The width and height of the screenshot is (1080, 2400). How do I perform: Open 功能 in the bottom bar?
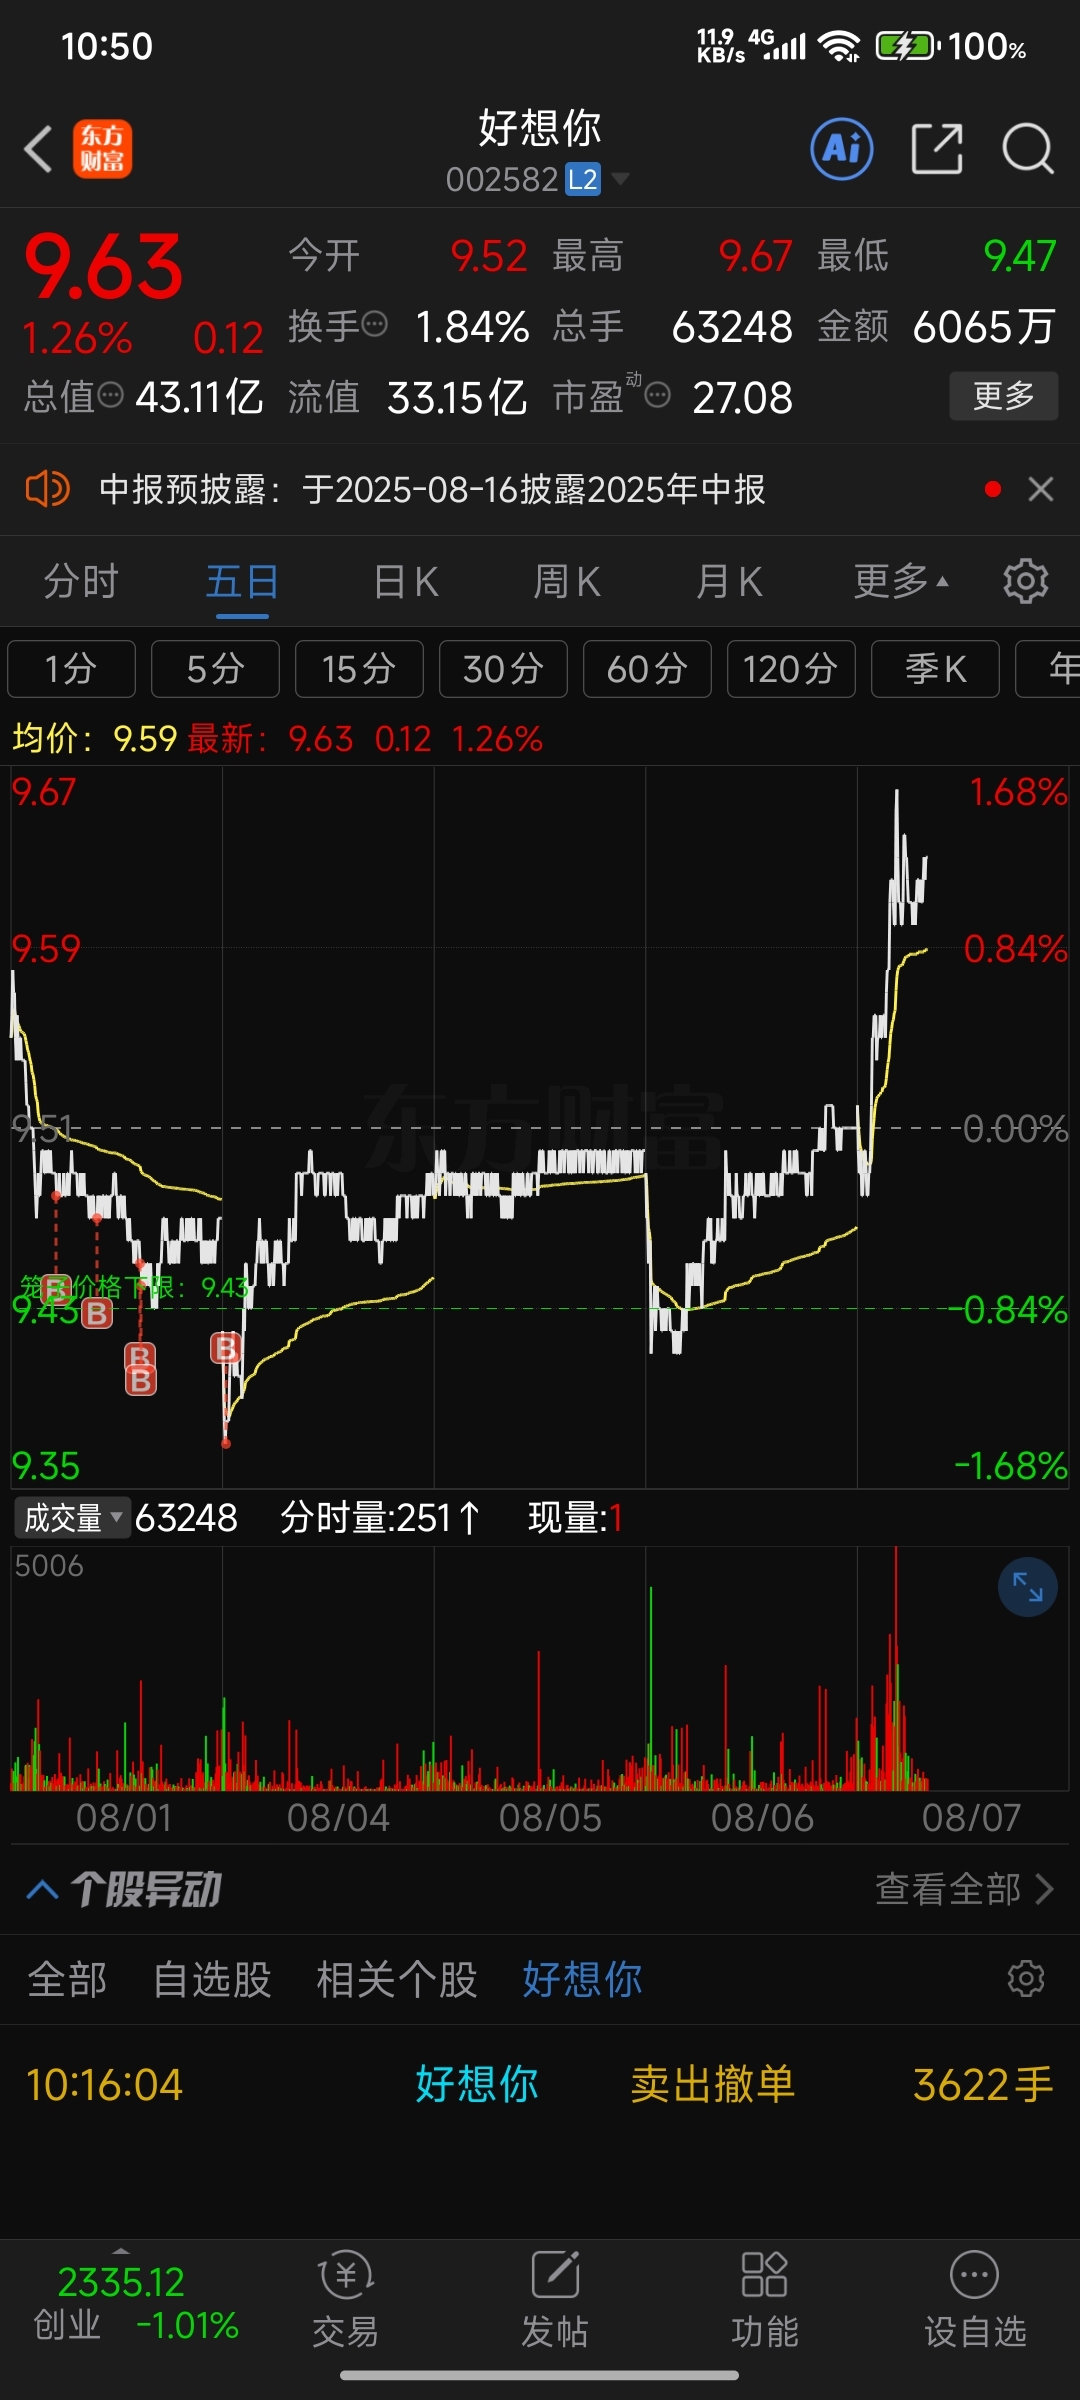click(x=765, y=2300)
